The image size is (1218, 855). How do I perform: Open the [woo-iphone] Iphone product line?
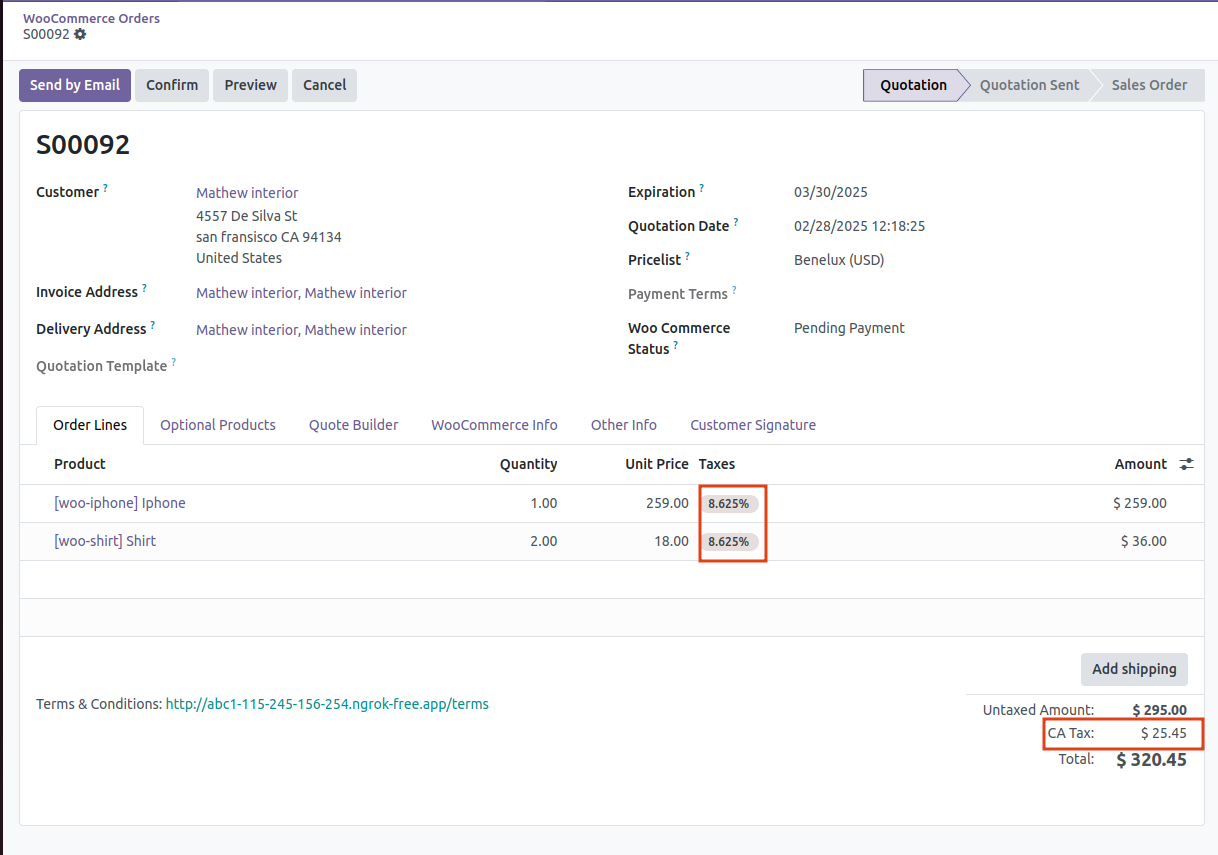click(x=120, y=503)
